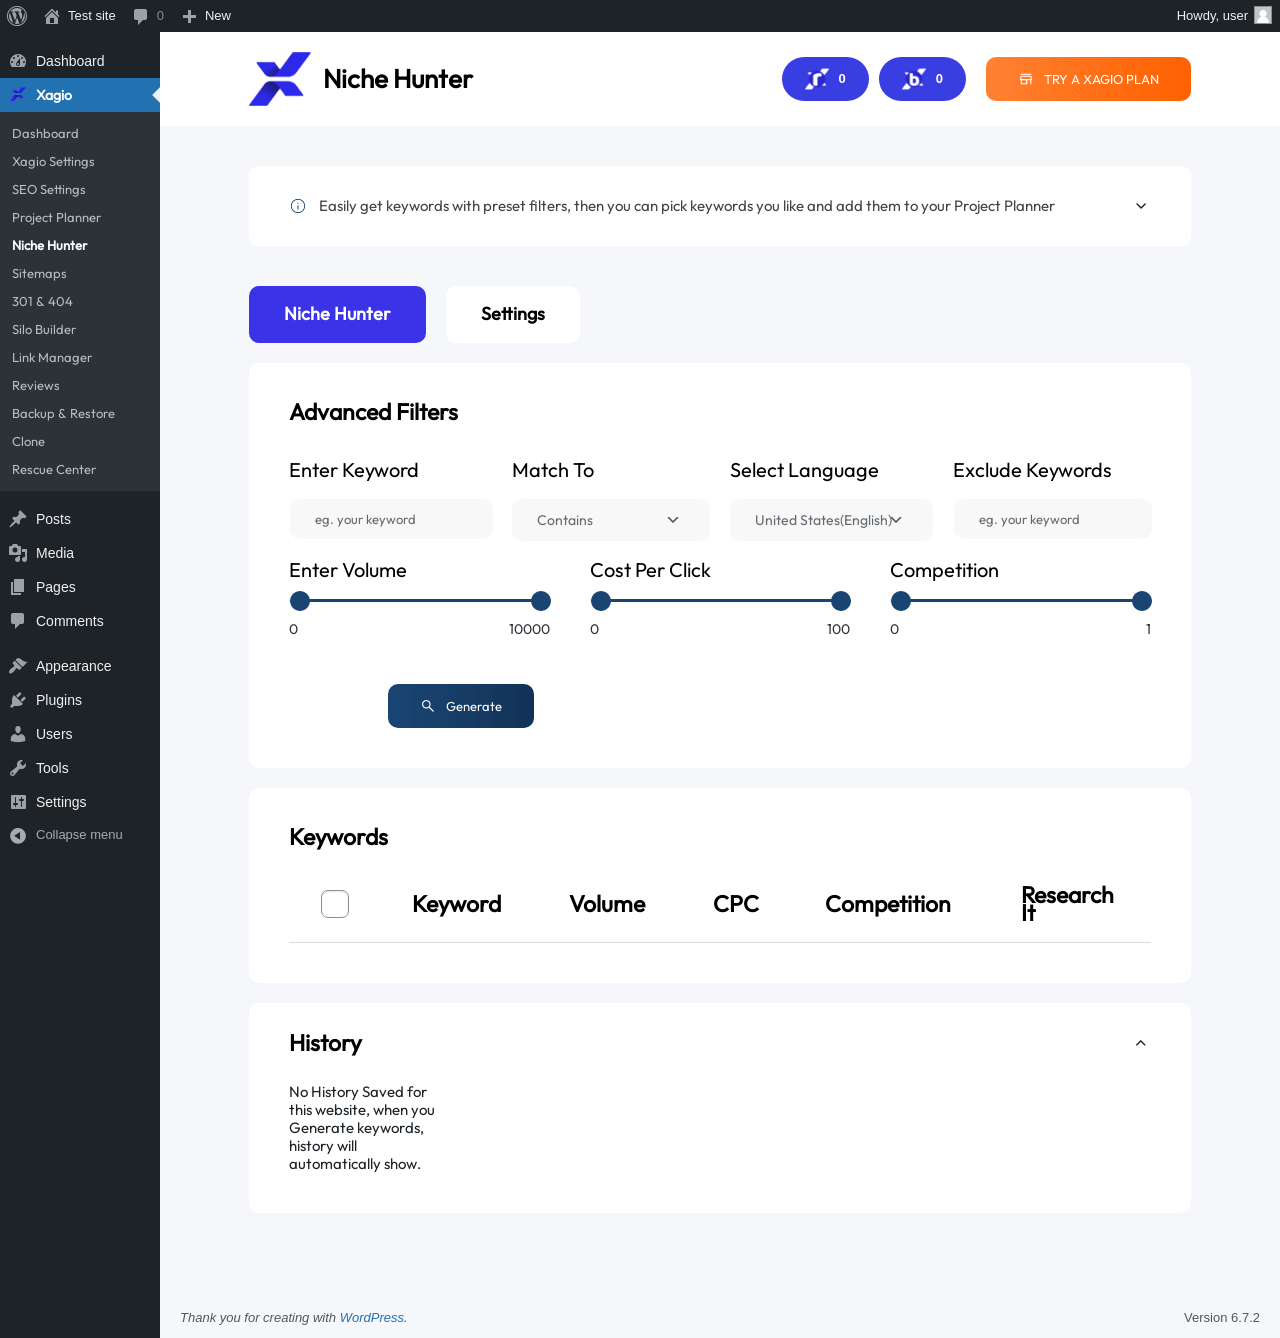Click the WordPress Dashboard gauge icon
Image resolution: width=1280 pixels, height=1338 pixels.
coord(18,61)
